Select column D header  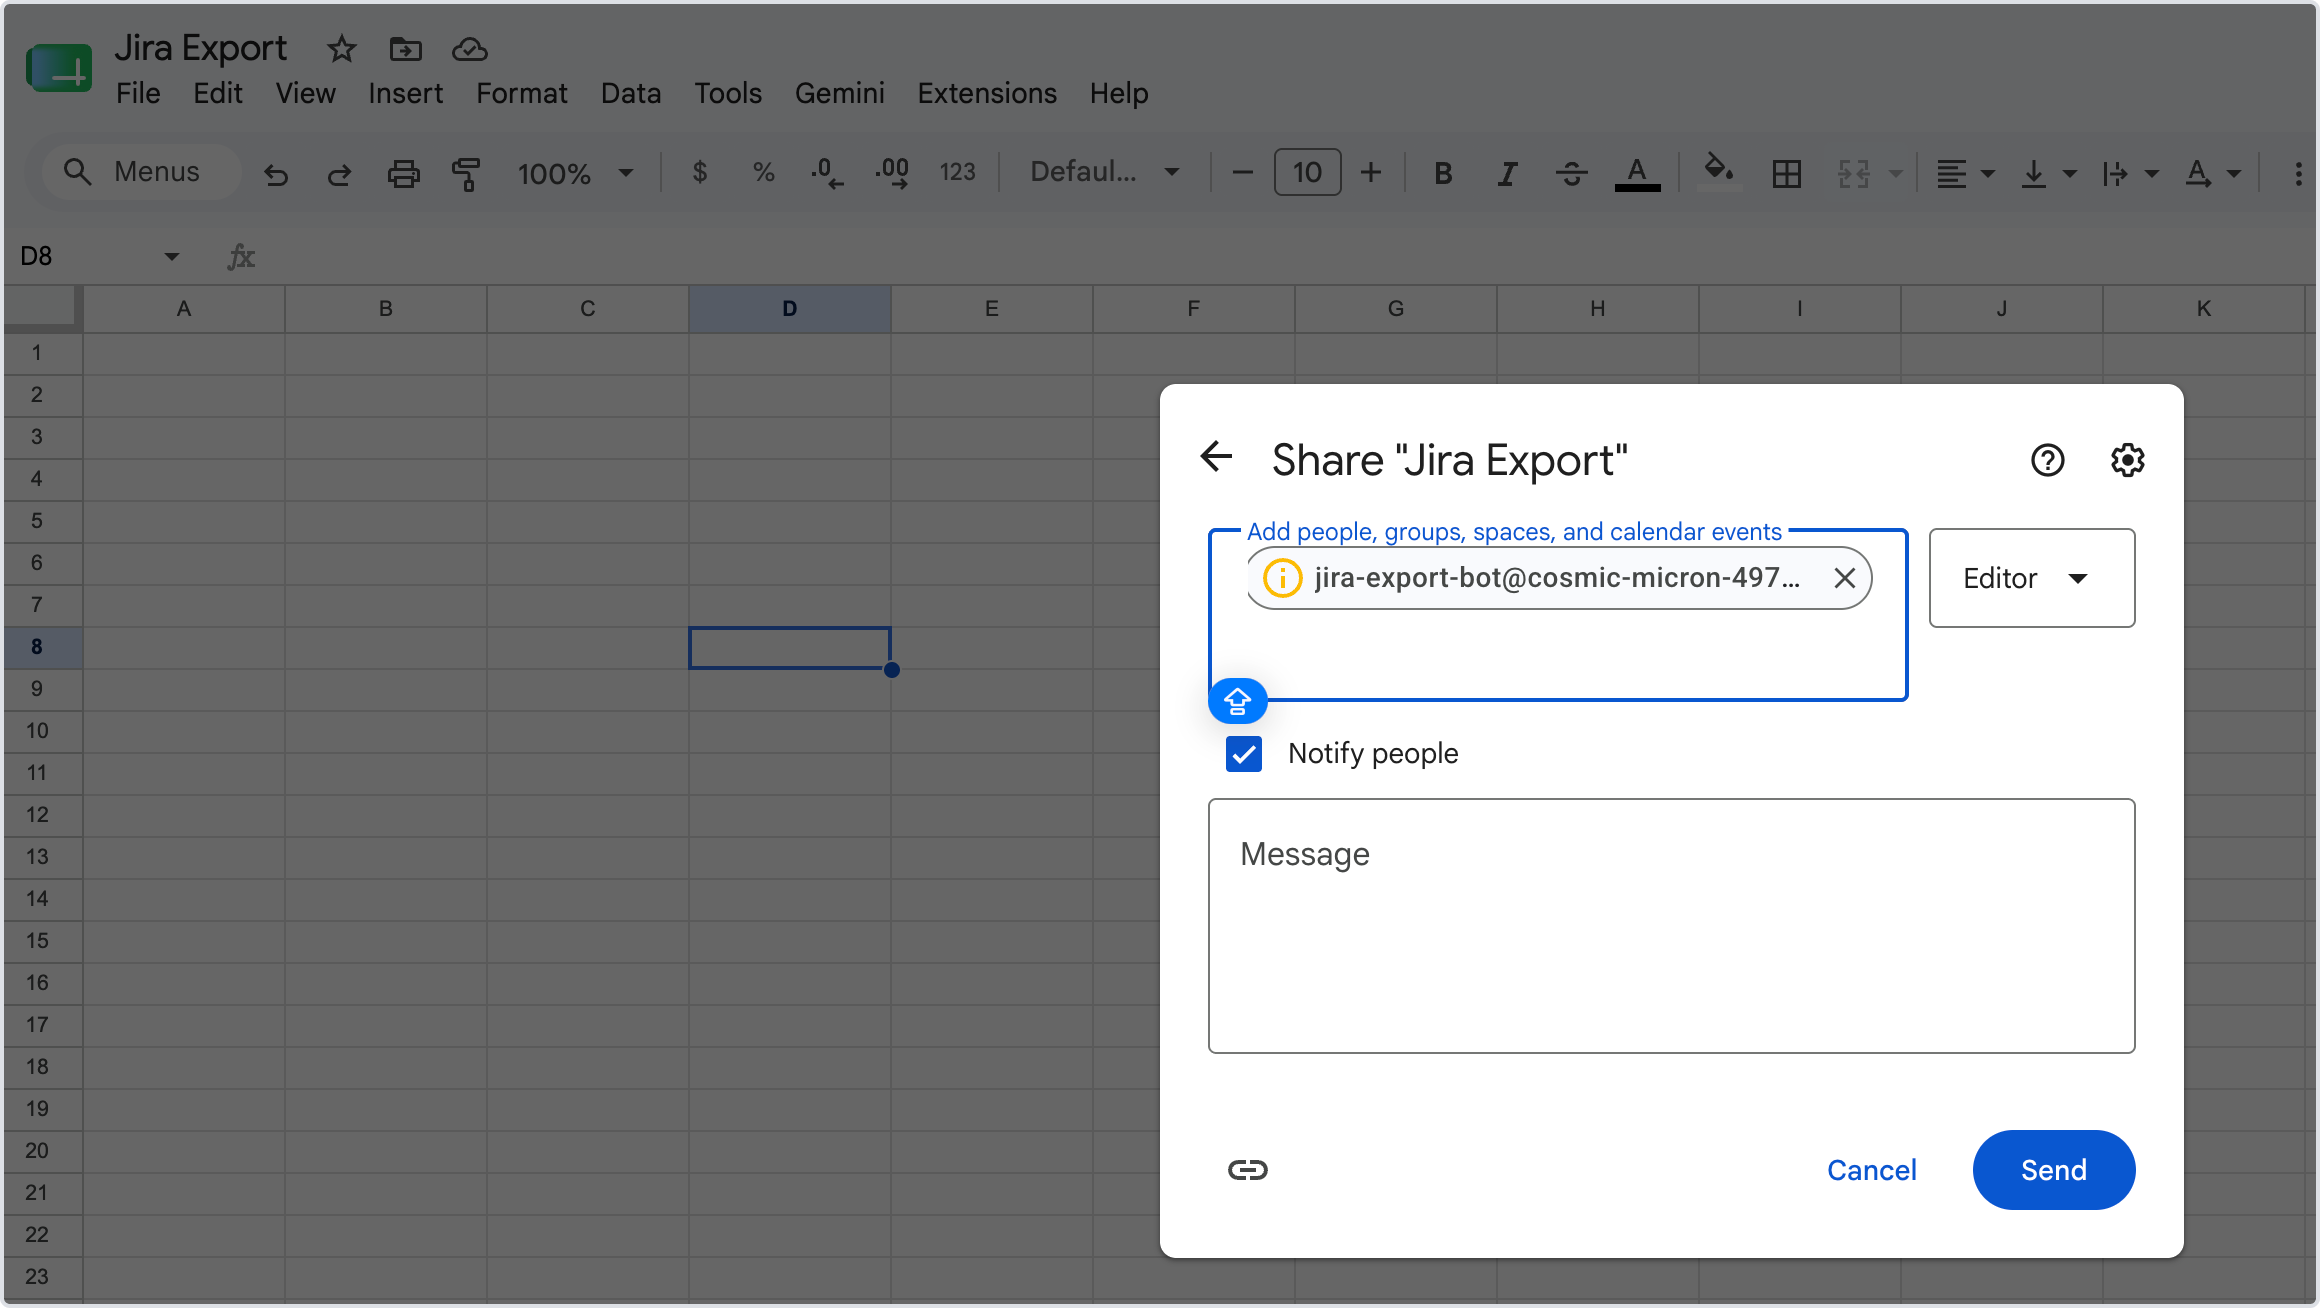790,309
